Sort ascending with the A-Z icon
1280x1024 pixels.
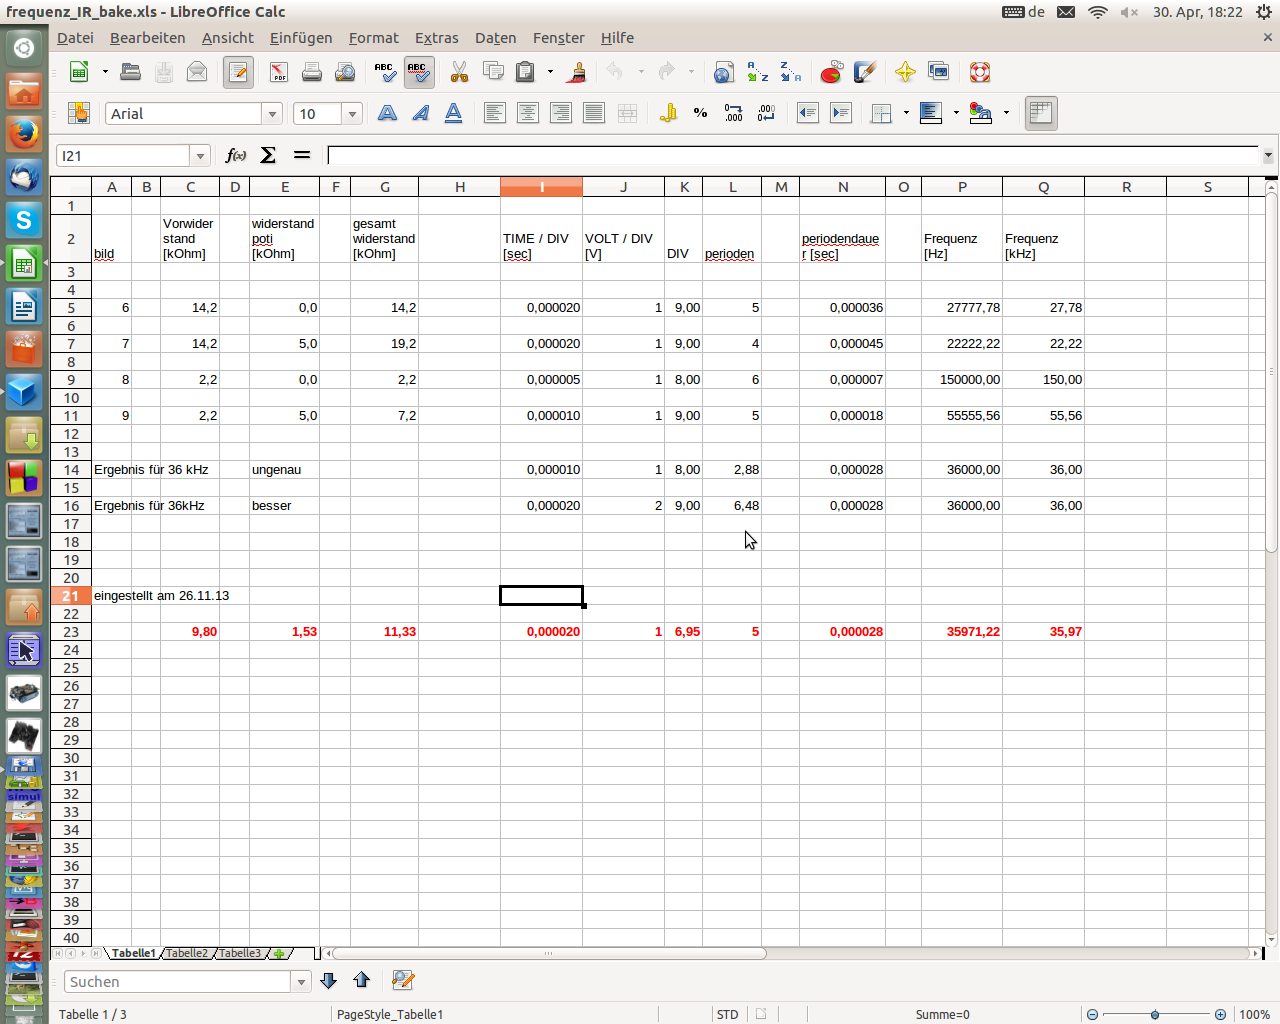(758, 72)
